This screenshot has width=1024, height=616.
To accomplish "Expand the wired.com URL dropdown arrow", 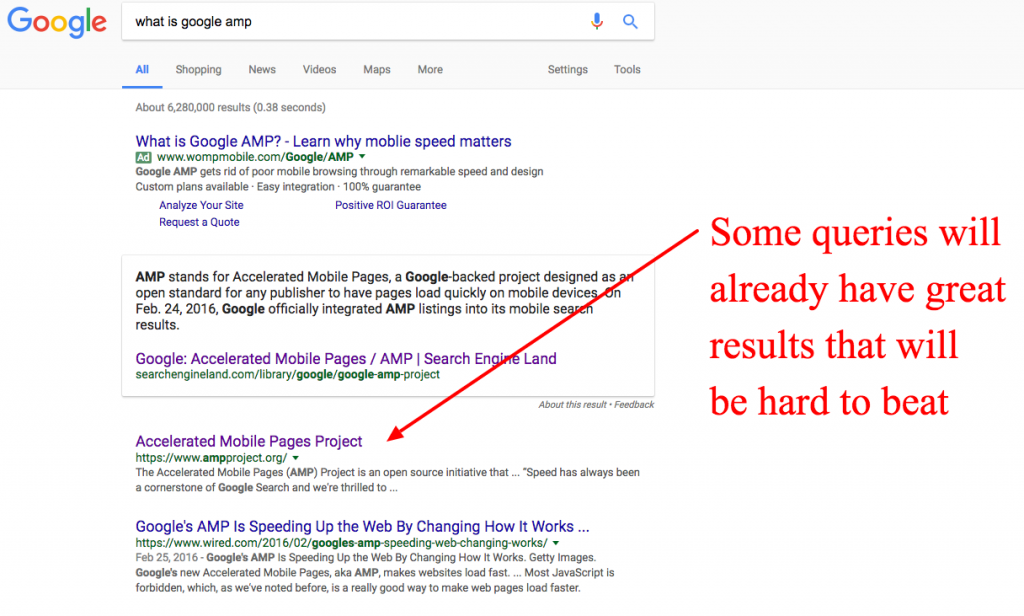I will point(556,543).
